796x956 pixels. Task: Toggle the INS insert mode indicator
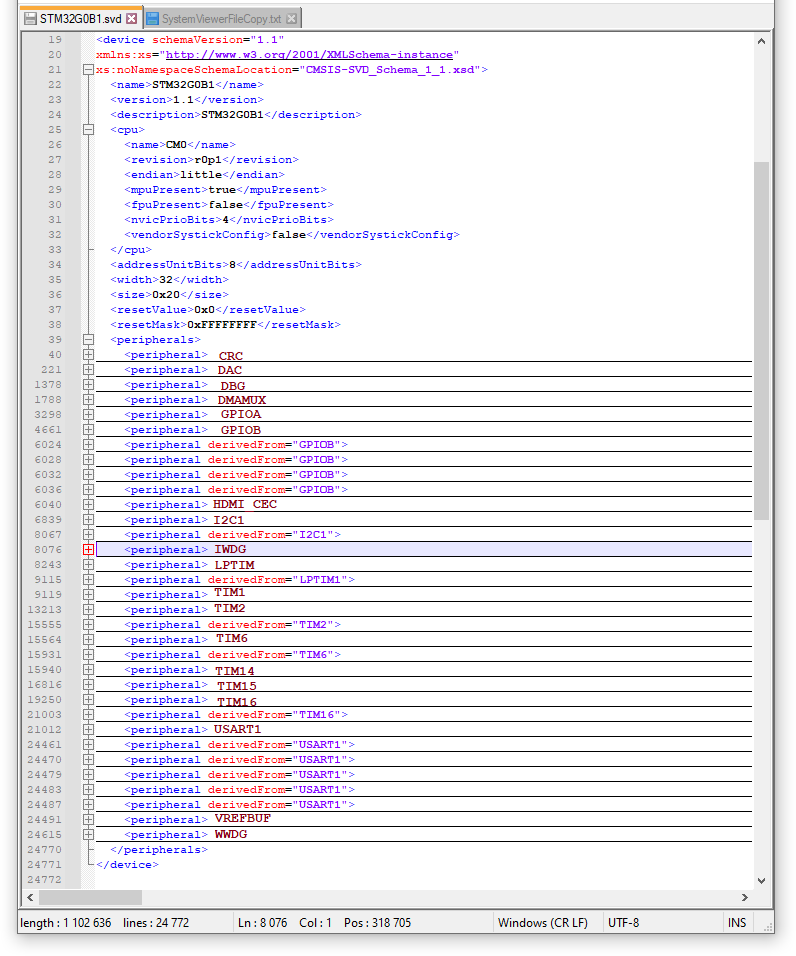pyautogui.click(x=736, y=923)
